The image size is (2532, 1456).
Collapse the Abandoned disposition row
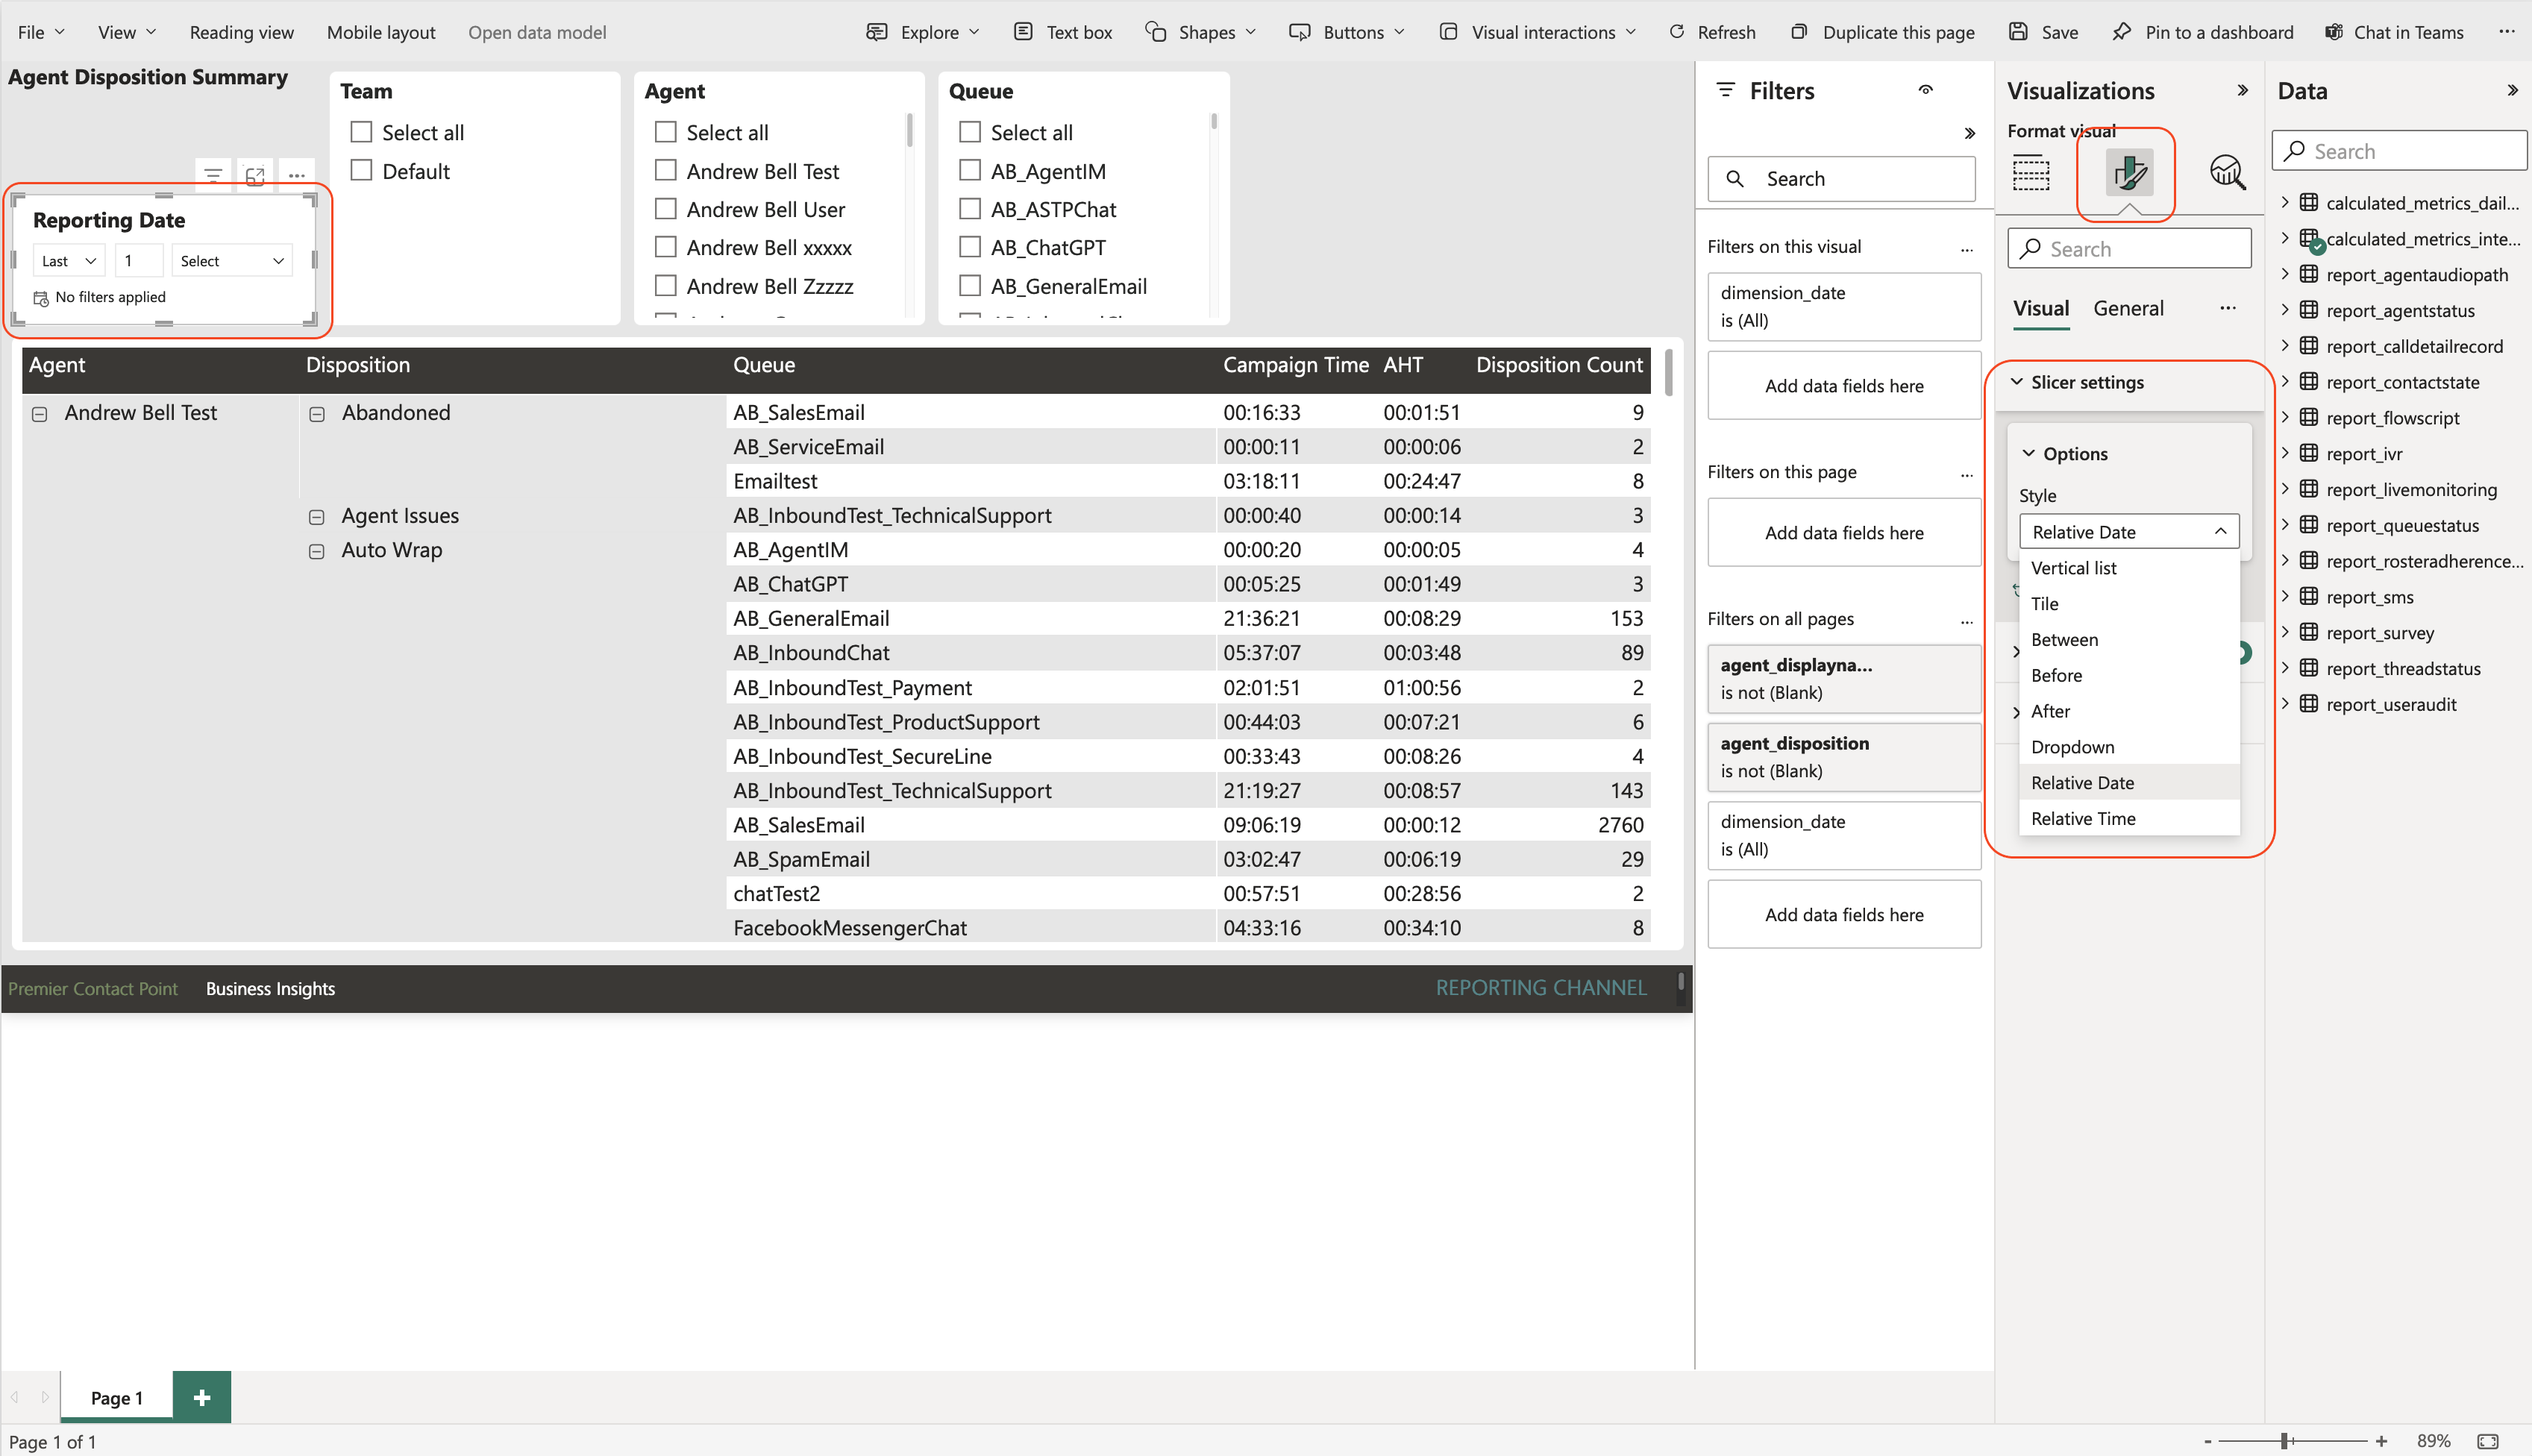pyautogui.click(x=316, y=414)
